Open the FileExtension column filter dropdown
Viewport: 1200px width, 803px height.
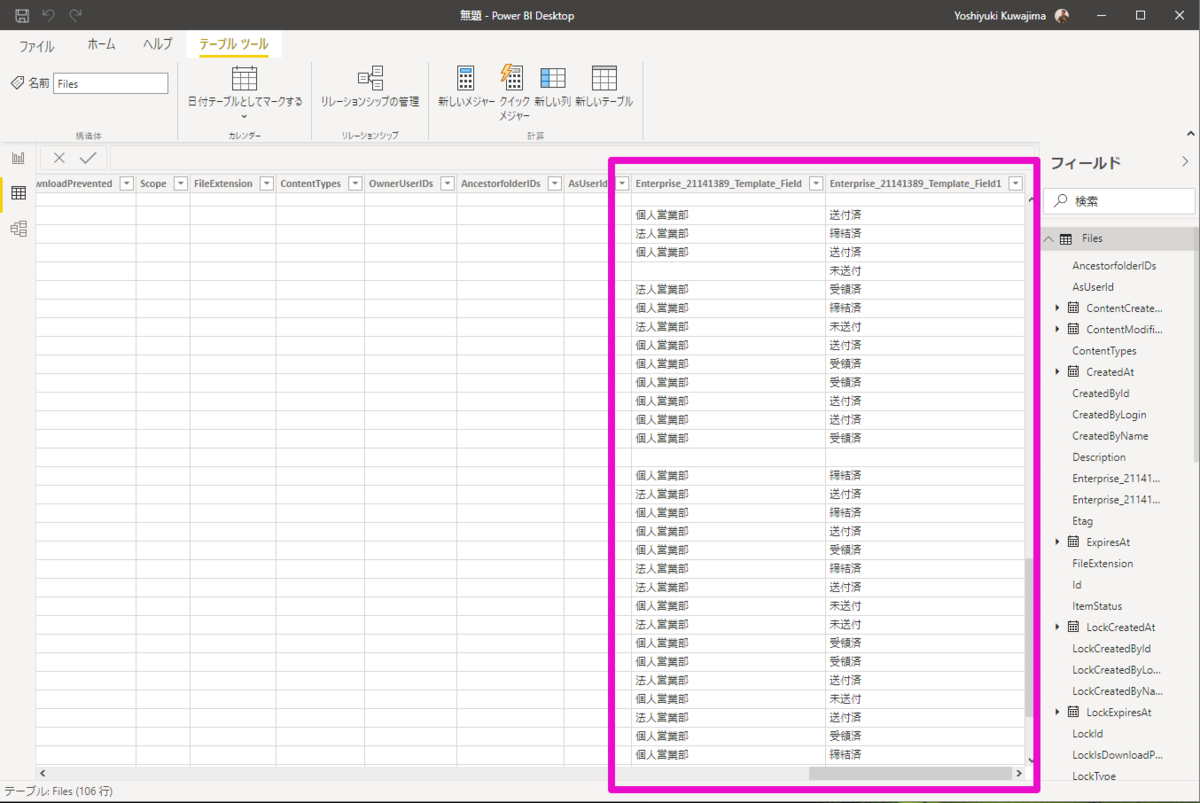coord(266,184)
